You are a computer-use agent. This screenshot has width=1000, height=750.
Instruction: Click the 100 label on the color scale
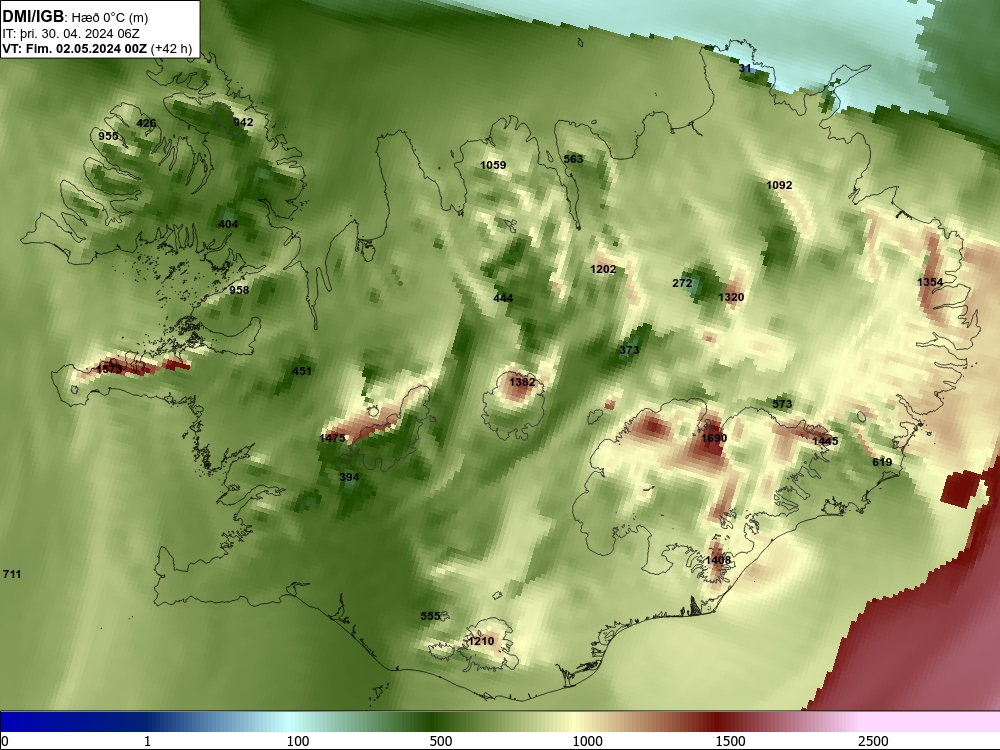[x=298, y=741]
